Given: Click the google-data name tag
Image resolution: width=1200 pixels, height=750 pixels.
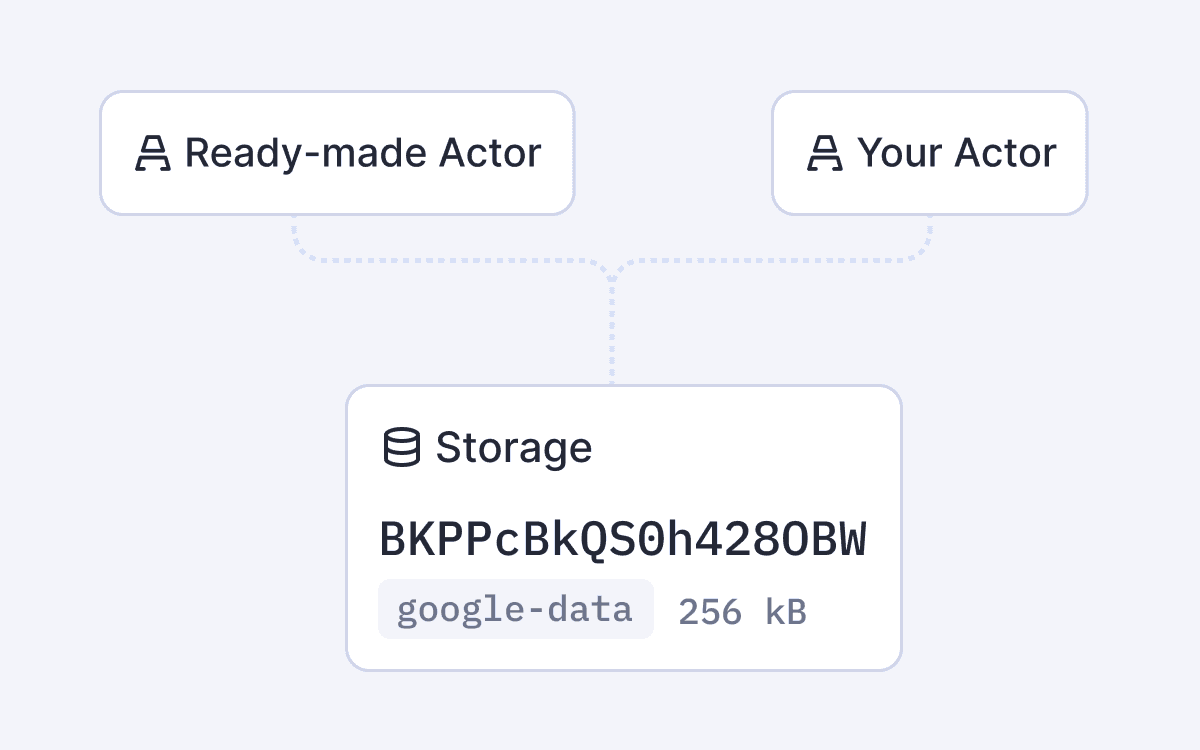Looking at the screenshot, I should pos(515,609).
